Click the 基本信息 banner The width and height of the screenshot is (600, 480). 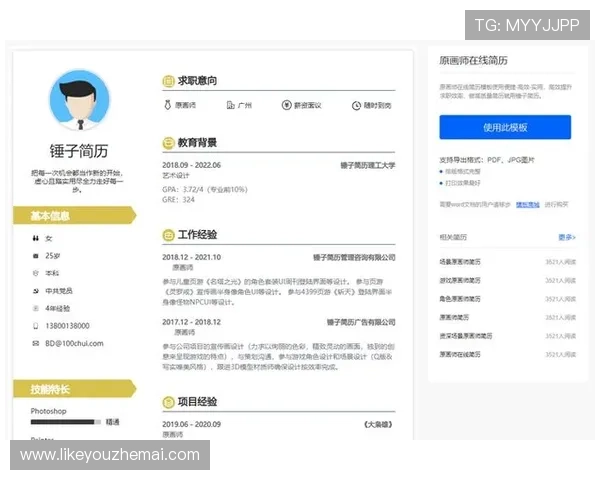75,216
